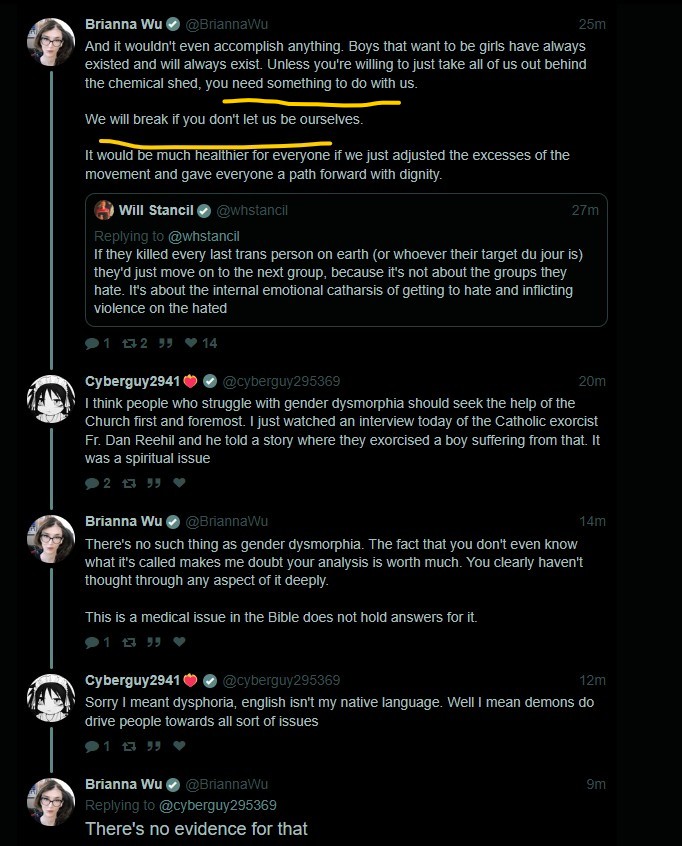Retweet Cyberguy2941's 12m tweet
This screenshot has width=682, height=846.
pos(129,746)
